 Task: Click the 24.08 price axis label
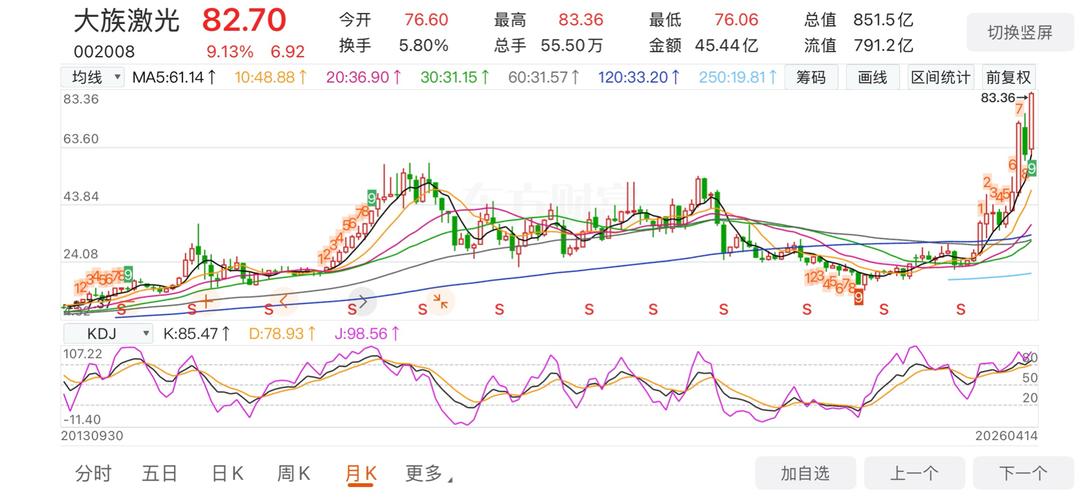[81, 255]
